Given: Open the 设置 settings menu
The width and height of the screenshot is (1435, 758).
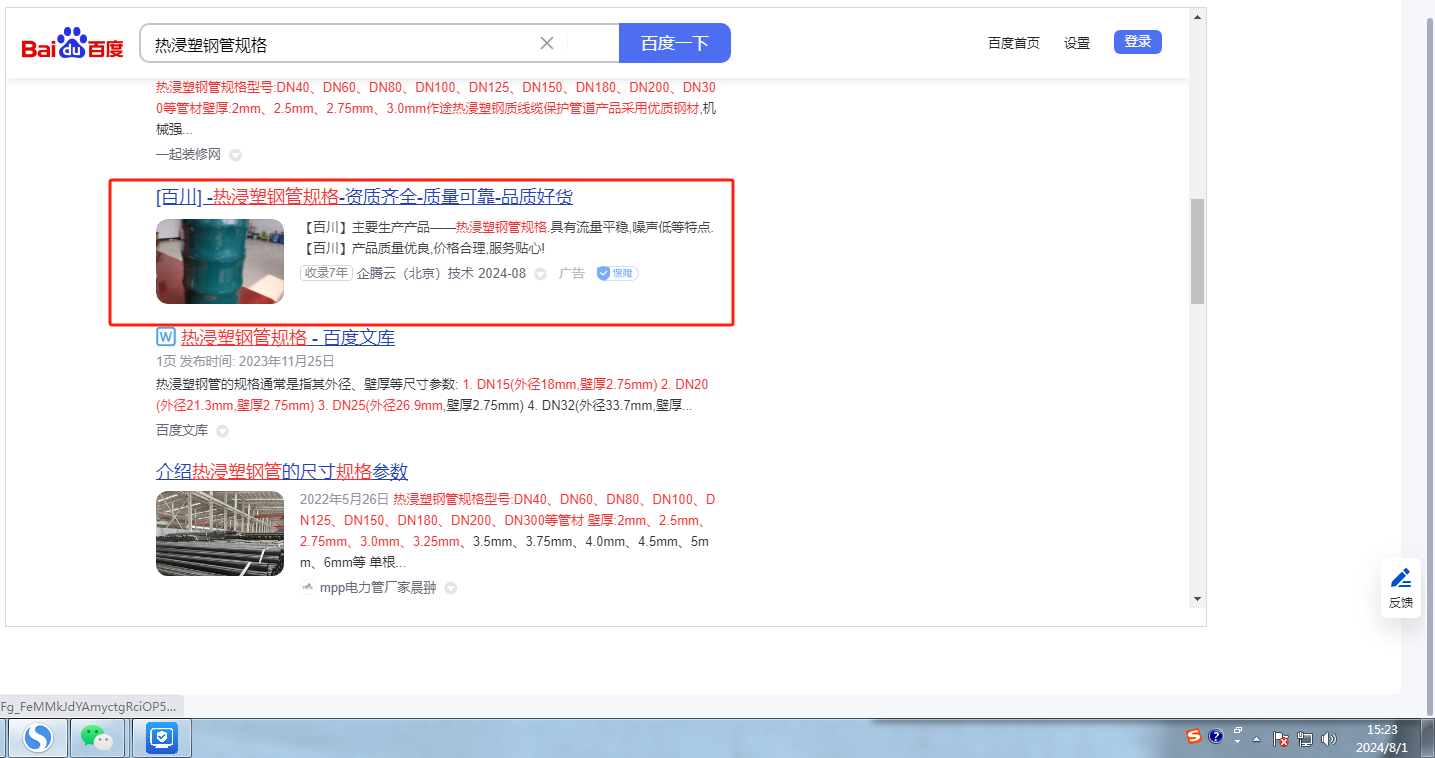Looking at the screenshot, I should [1077, 43].
